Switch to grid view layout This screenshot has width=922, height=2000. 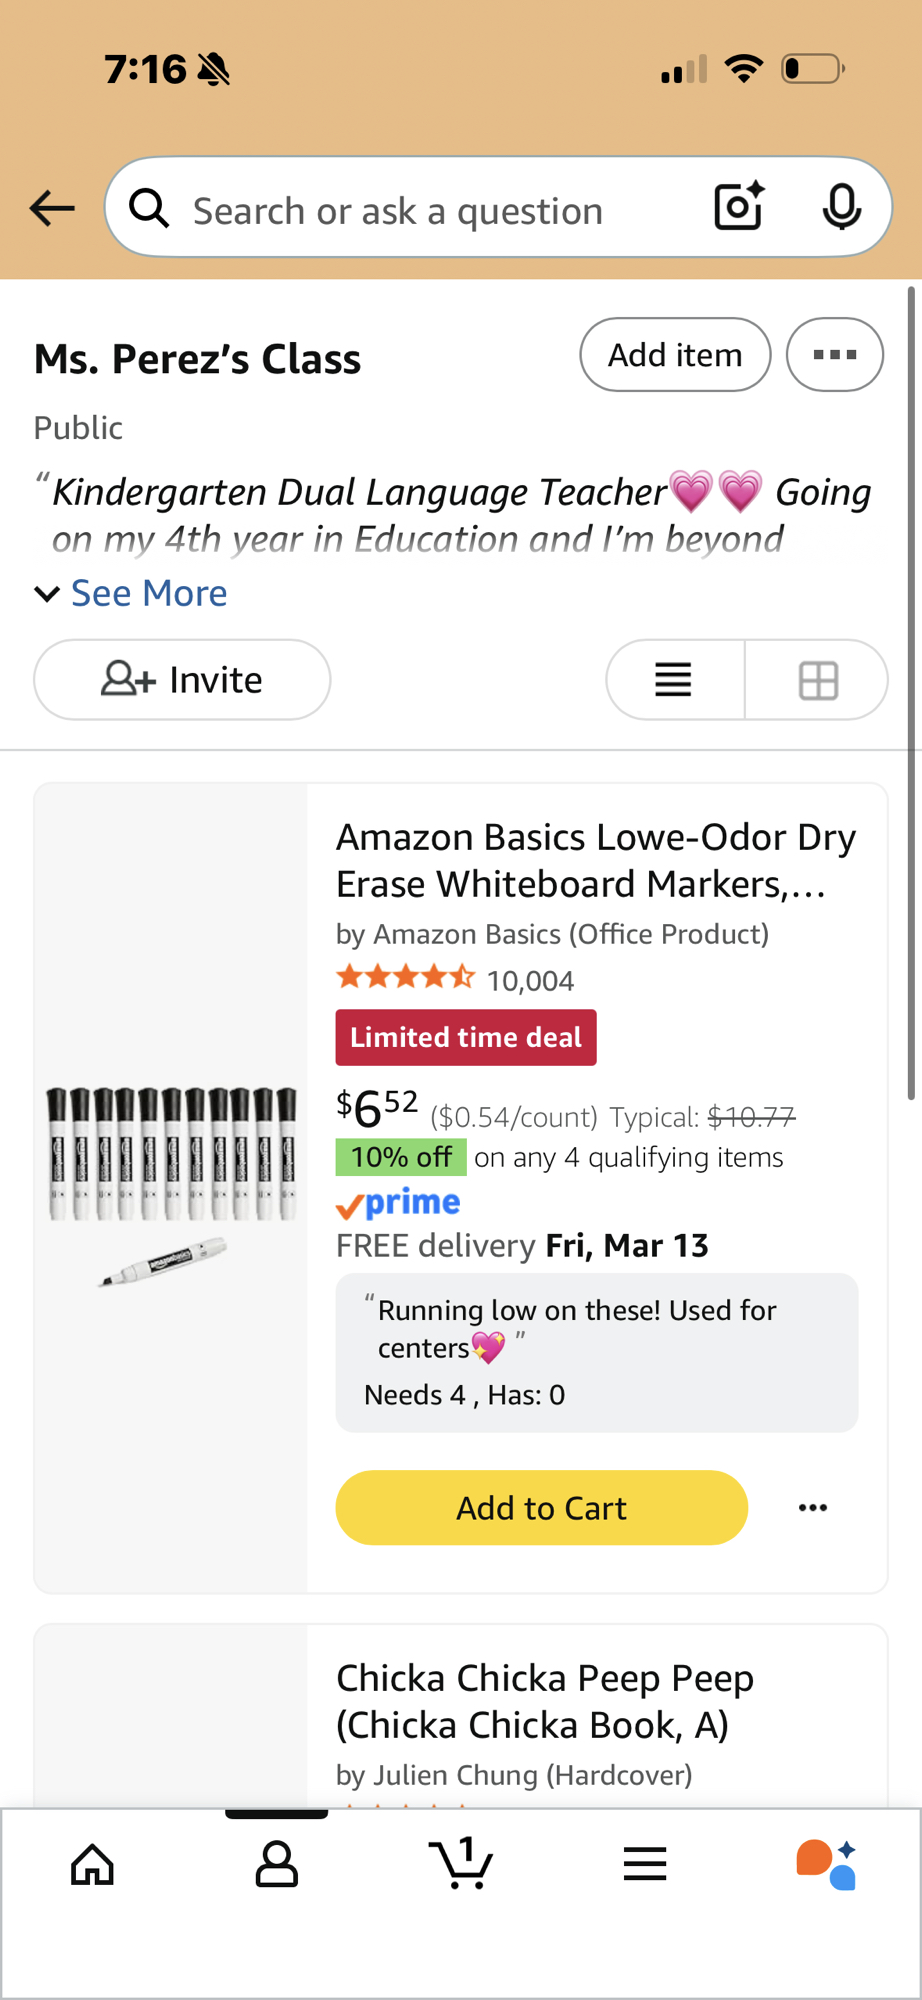(818, 680)
